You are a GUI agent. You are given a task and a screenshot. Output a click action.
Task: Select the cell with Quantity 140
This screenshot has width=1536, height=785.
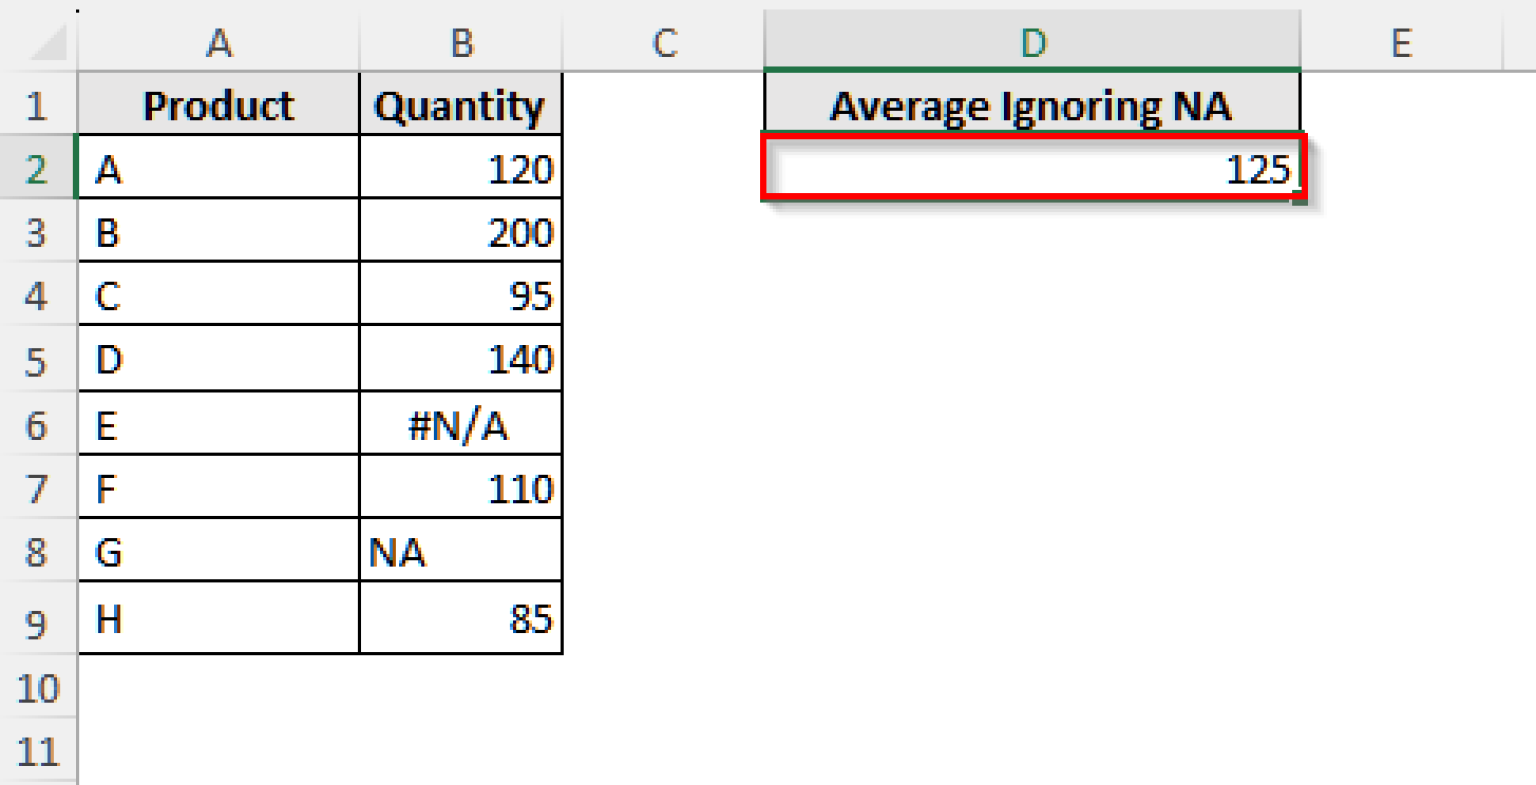pos(460,360)
